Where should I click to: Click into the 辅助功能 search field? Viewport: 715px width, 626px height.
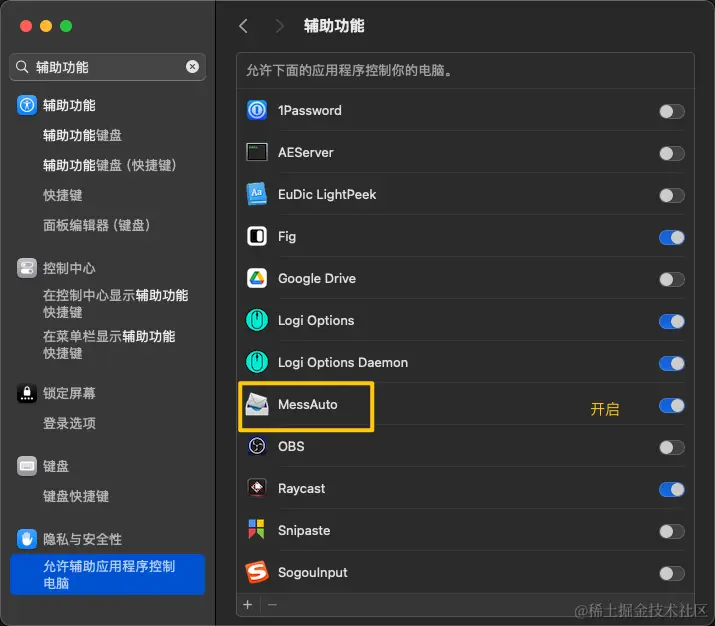pos(107,67)
